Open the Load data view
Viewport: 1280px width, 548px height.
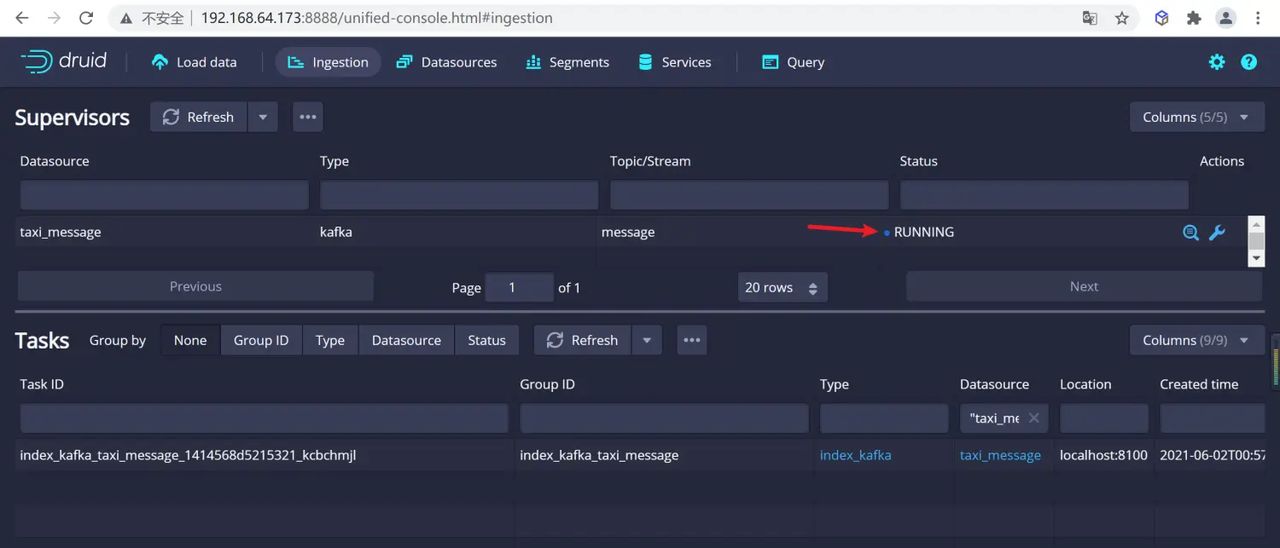point(194,62)
